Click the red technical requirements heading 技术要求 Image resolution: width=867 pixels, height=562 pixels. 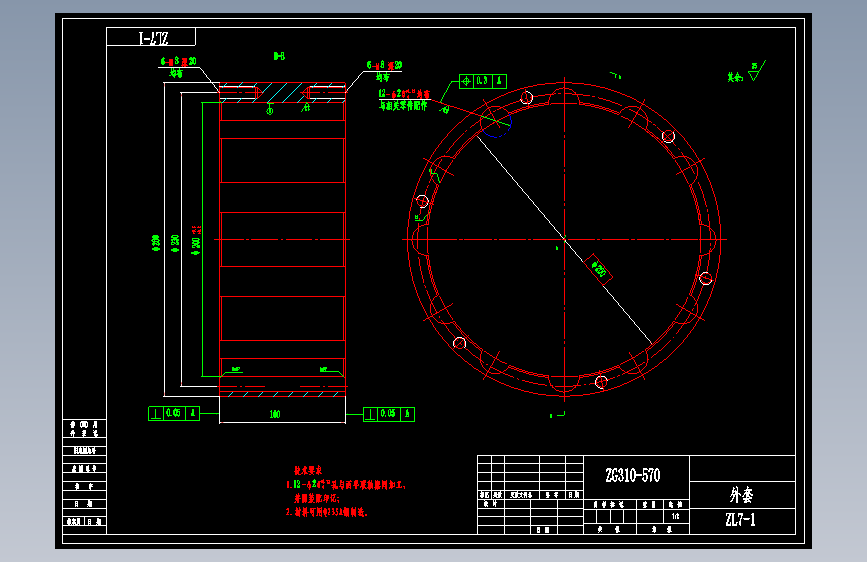tap(308, 471)
